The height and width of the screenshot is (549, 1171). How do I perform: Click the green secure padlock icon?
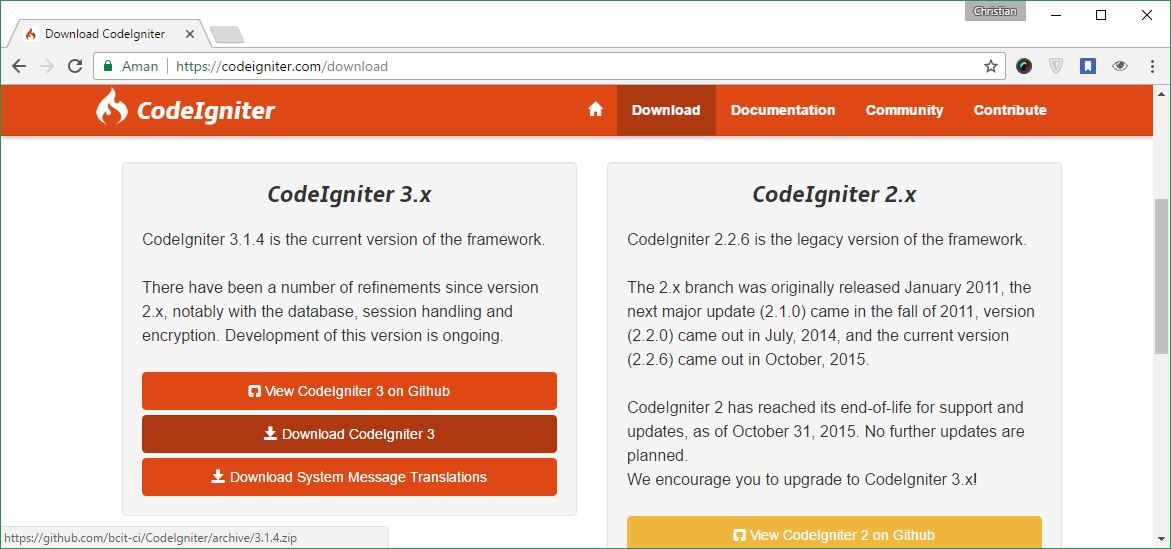tap(108, 66)
